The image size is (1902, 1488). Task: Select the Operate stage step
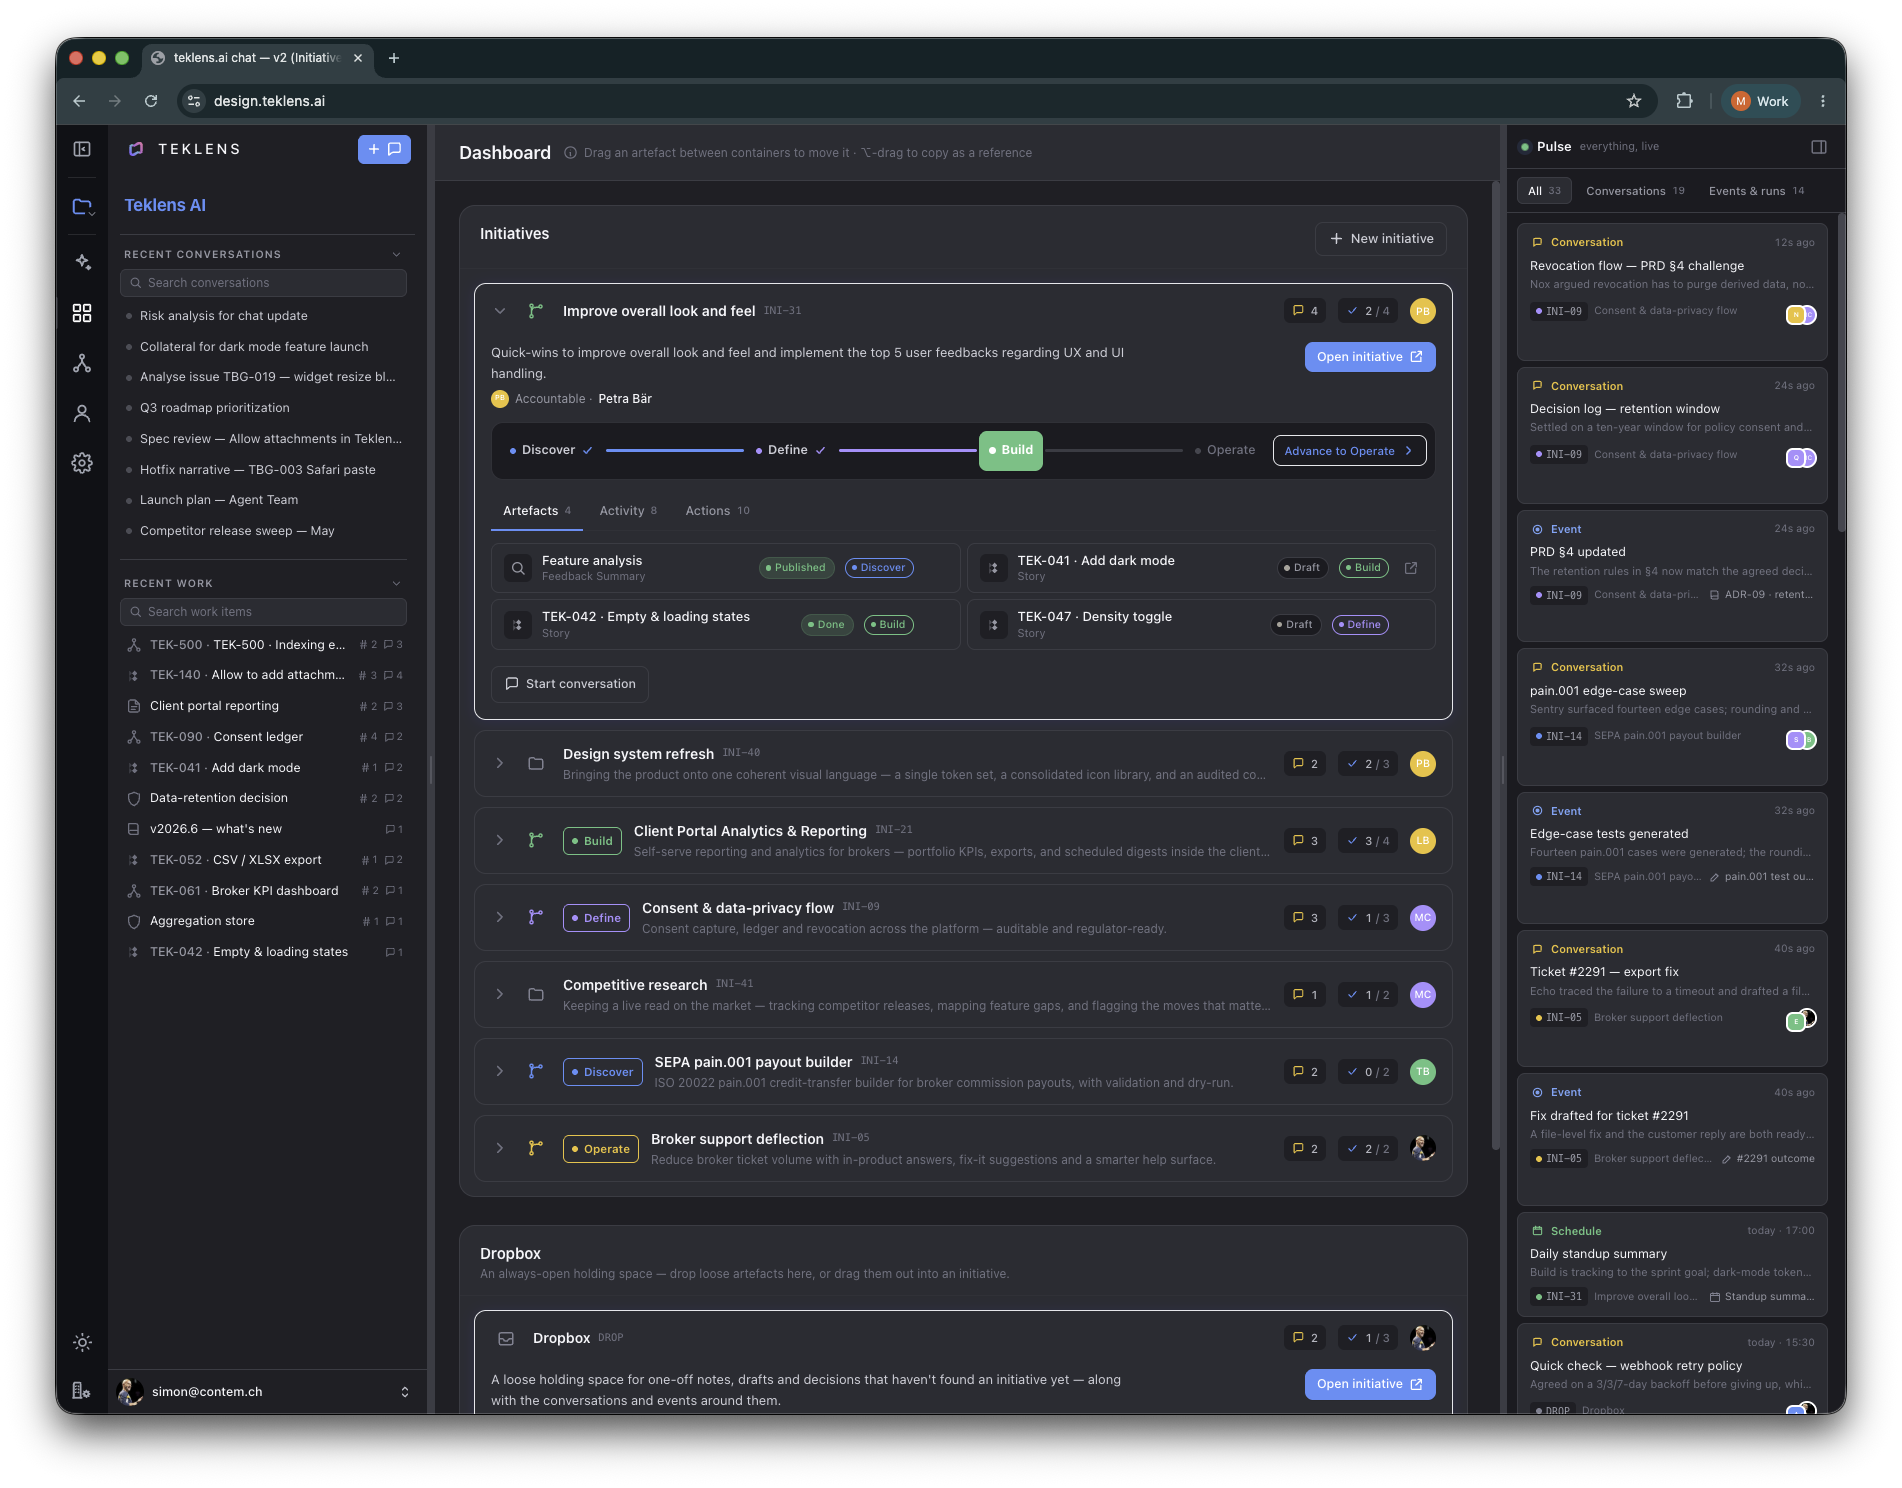coord(1225,450)
